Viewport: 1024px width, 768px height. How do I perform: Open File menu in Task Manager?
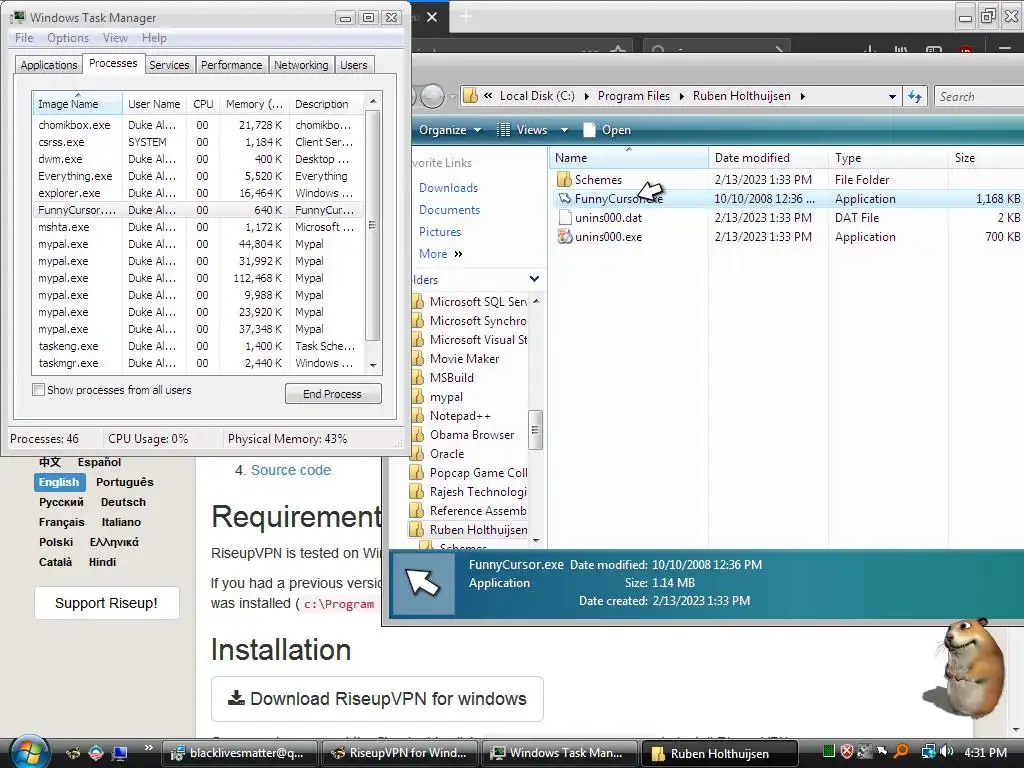pos(24,38)
